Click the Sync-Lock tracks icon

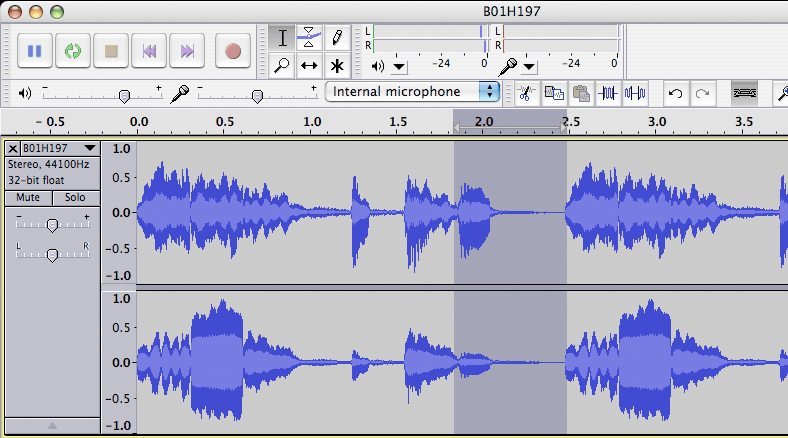pyautogui.click(x=745, y=93)
